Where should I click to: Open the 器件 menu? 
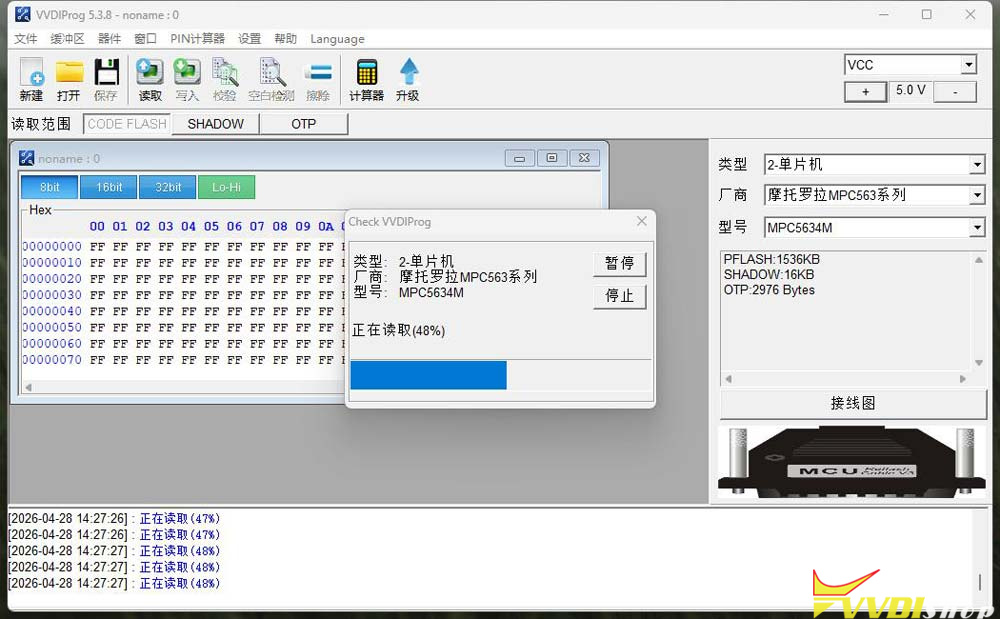109,39
